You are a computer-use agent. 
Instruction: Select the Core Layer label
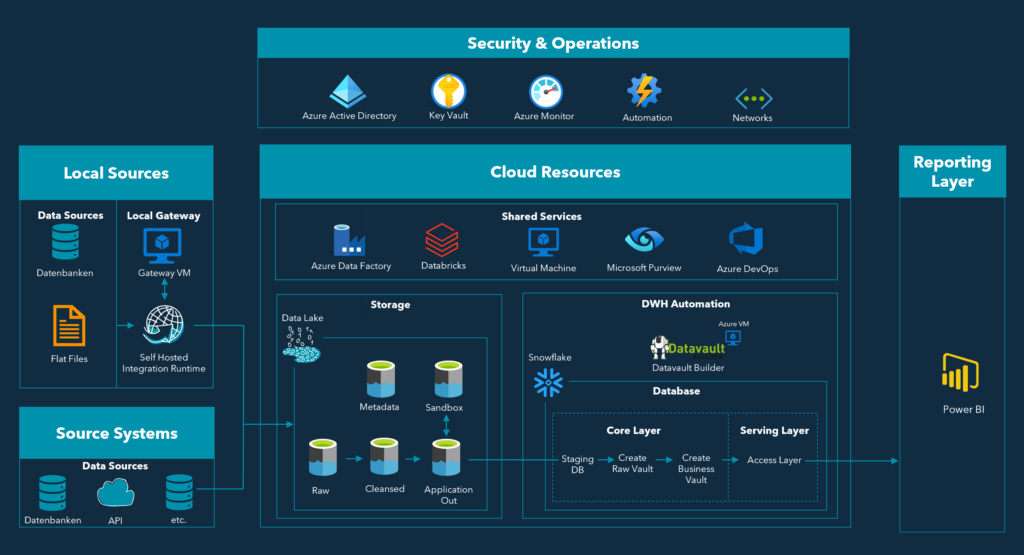[633, 430]
